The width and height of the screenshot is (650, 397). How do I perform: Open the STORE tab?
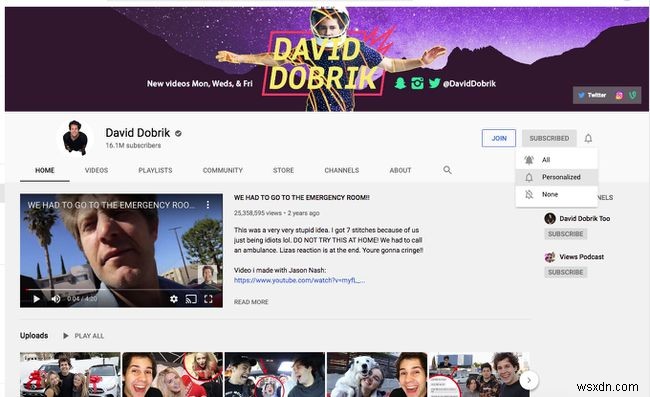284,170
